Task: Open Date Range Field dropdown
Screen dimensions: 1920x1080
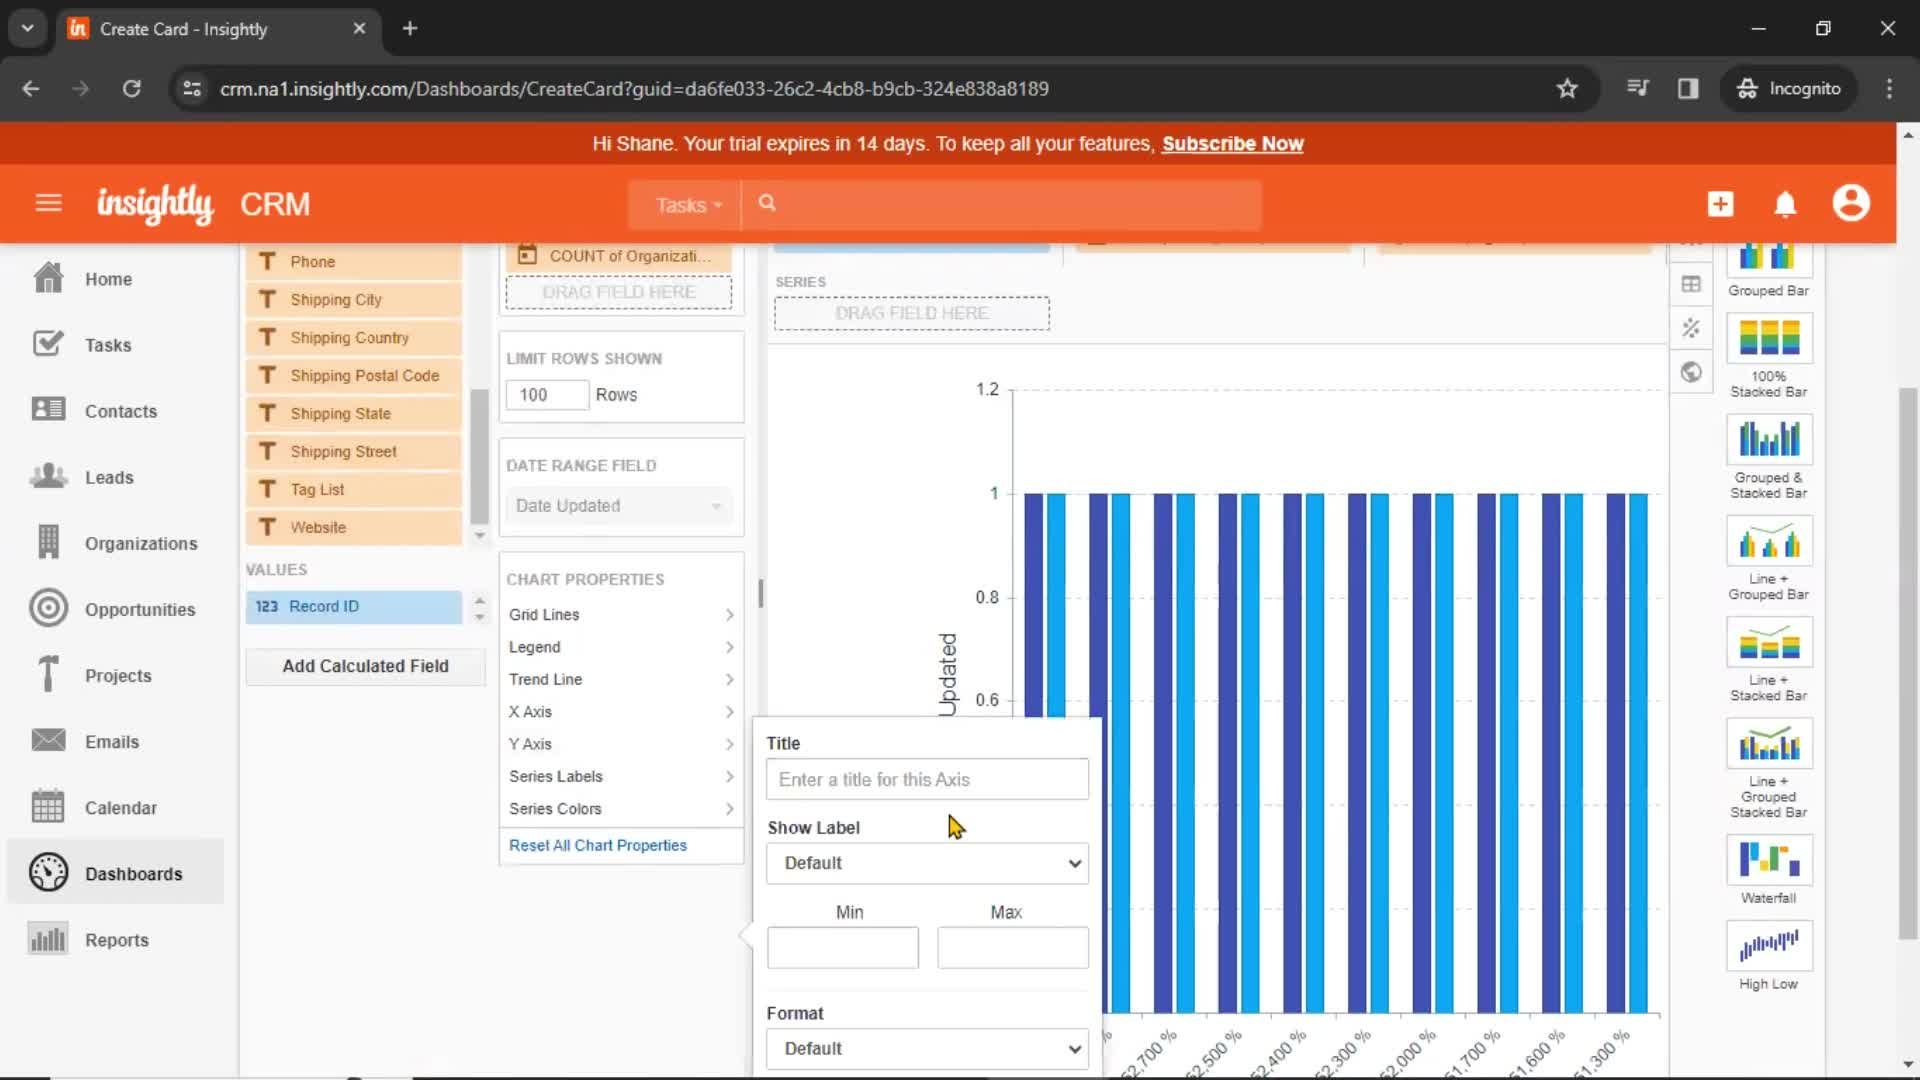Action: tap(619, 506)
